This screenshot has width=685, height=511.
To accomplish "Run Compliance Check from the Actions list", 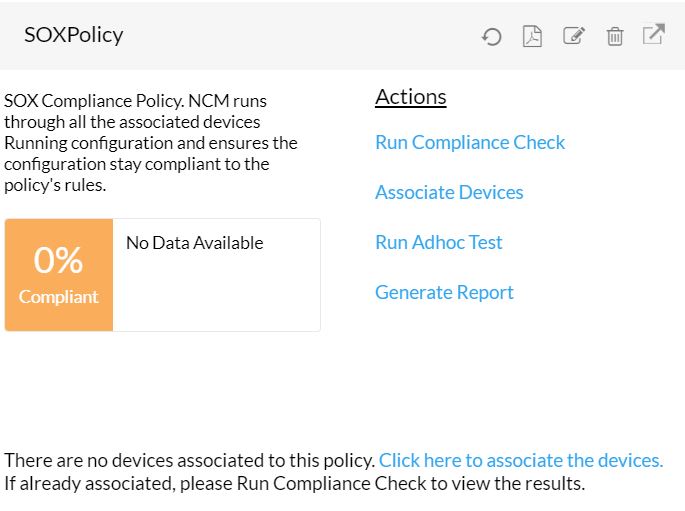I will click(470, 142).
